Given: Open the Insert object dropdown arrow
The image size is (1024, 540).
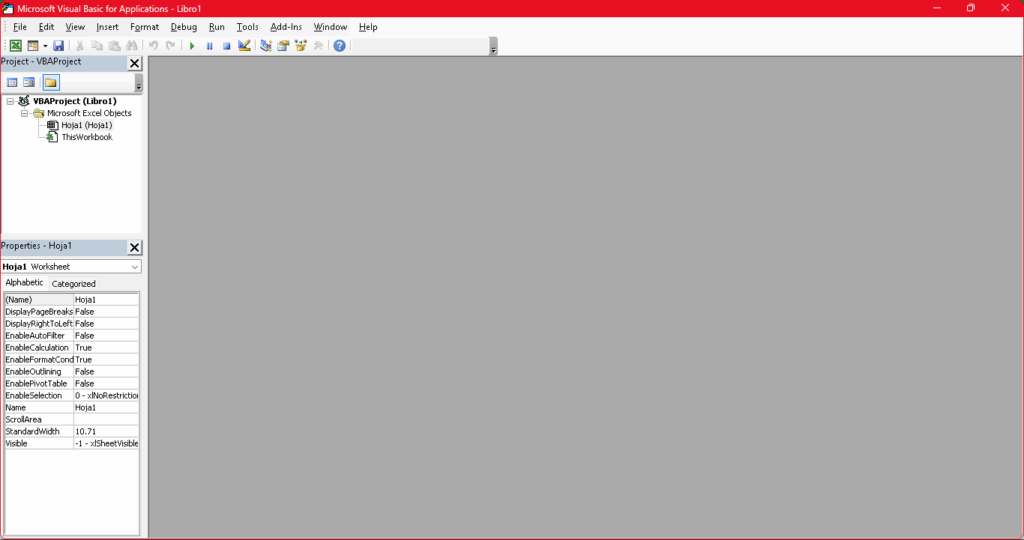Looking at the screenshot, I should (45, 46).
